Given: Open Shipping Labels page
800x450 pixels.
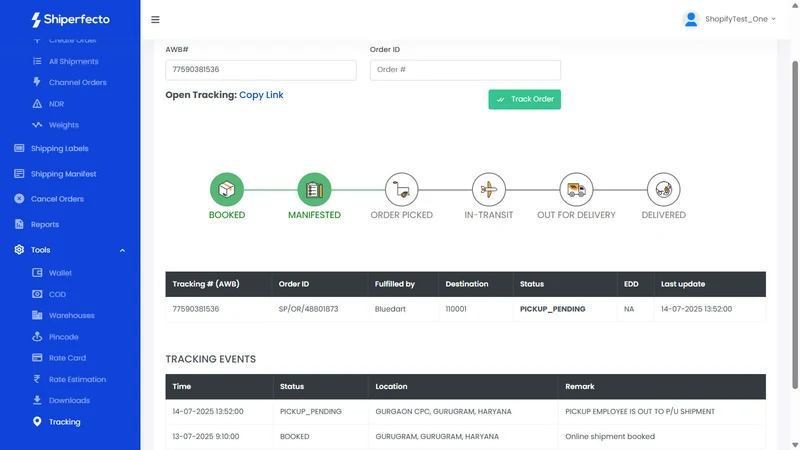Looking at the screenshot, I should pyautogui.click(x=60, y=148).
